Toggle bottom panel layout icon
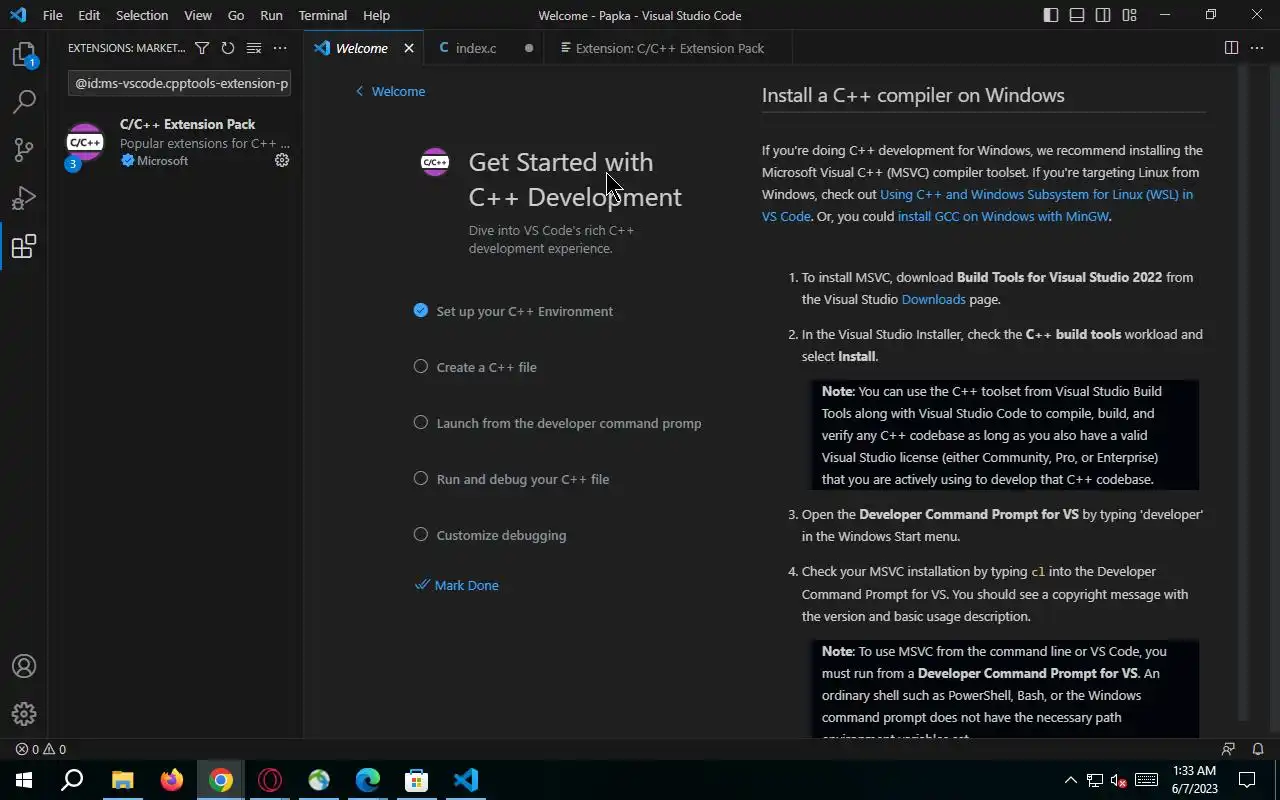The width and height of the screenshot is (1280, 800). [1077, 15]
